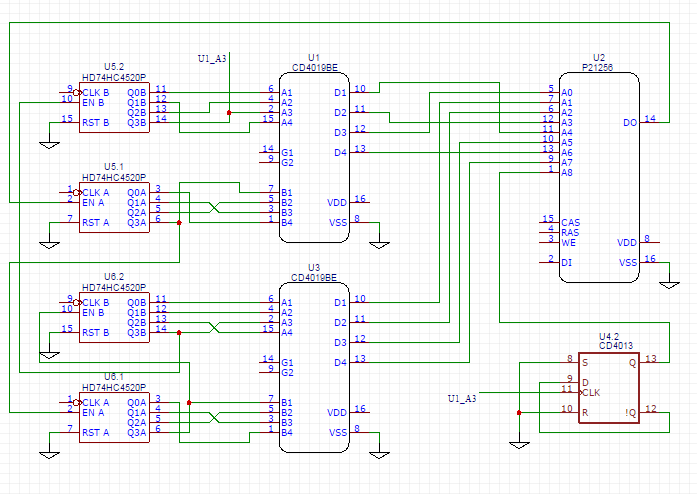
Task: Click the DO pin 14 on U2
Action: [650, 123]
